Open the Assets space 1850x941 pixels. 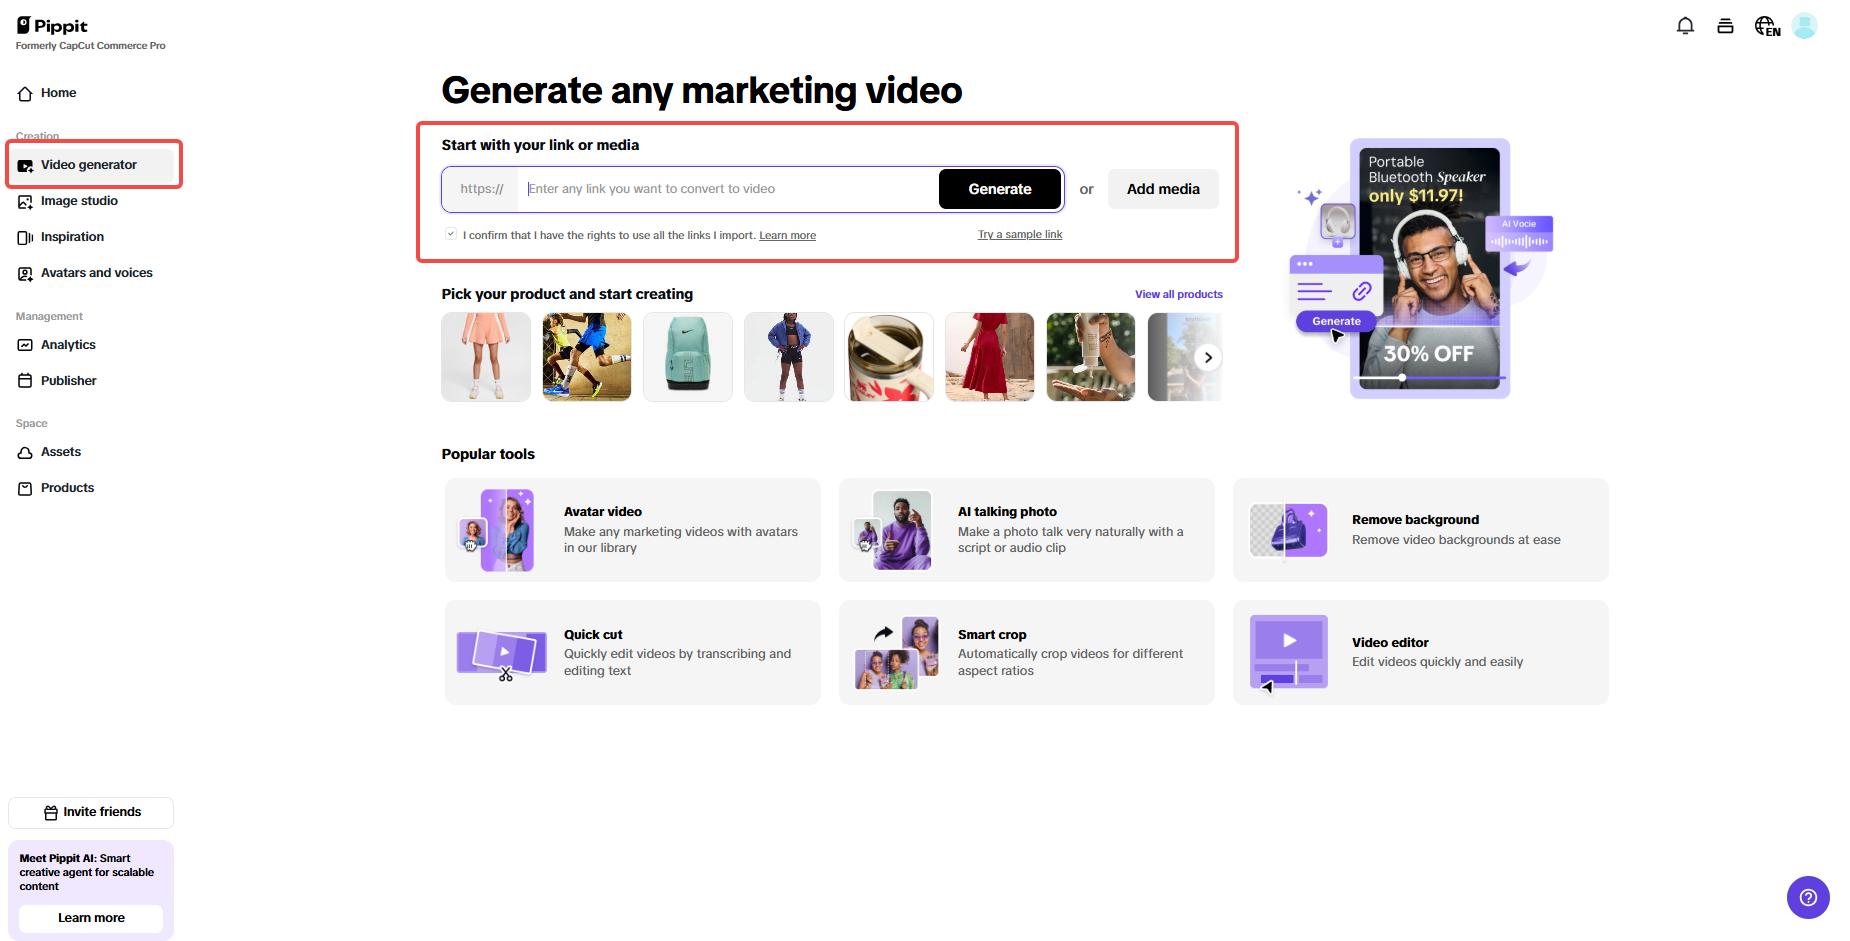click(x=61, y=451)
